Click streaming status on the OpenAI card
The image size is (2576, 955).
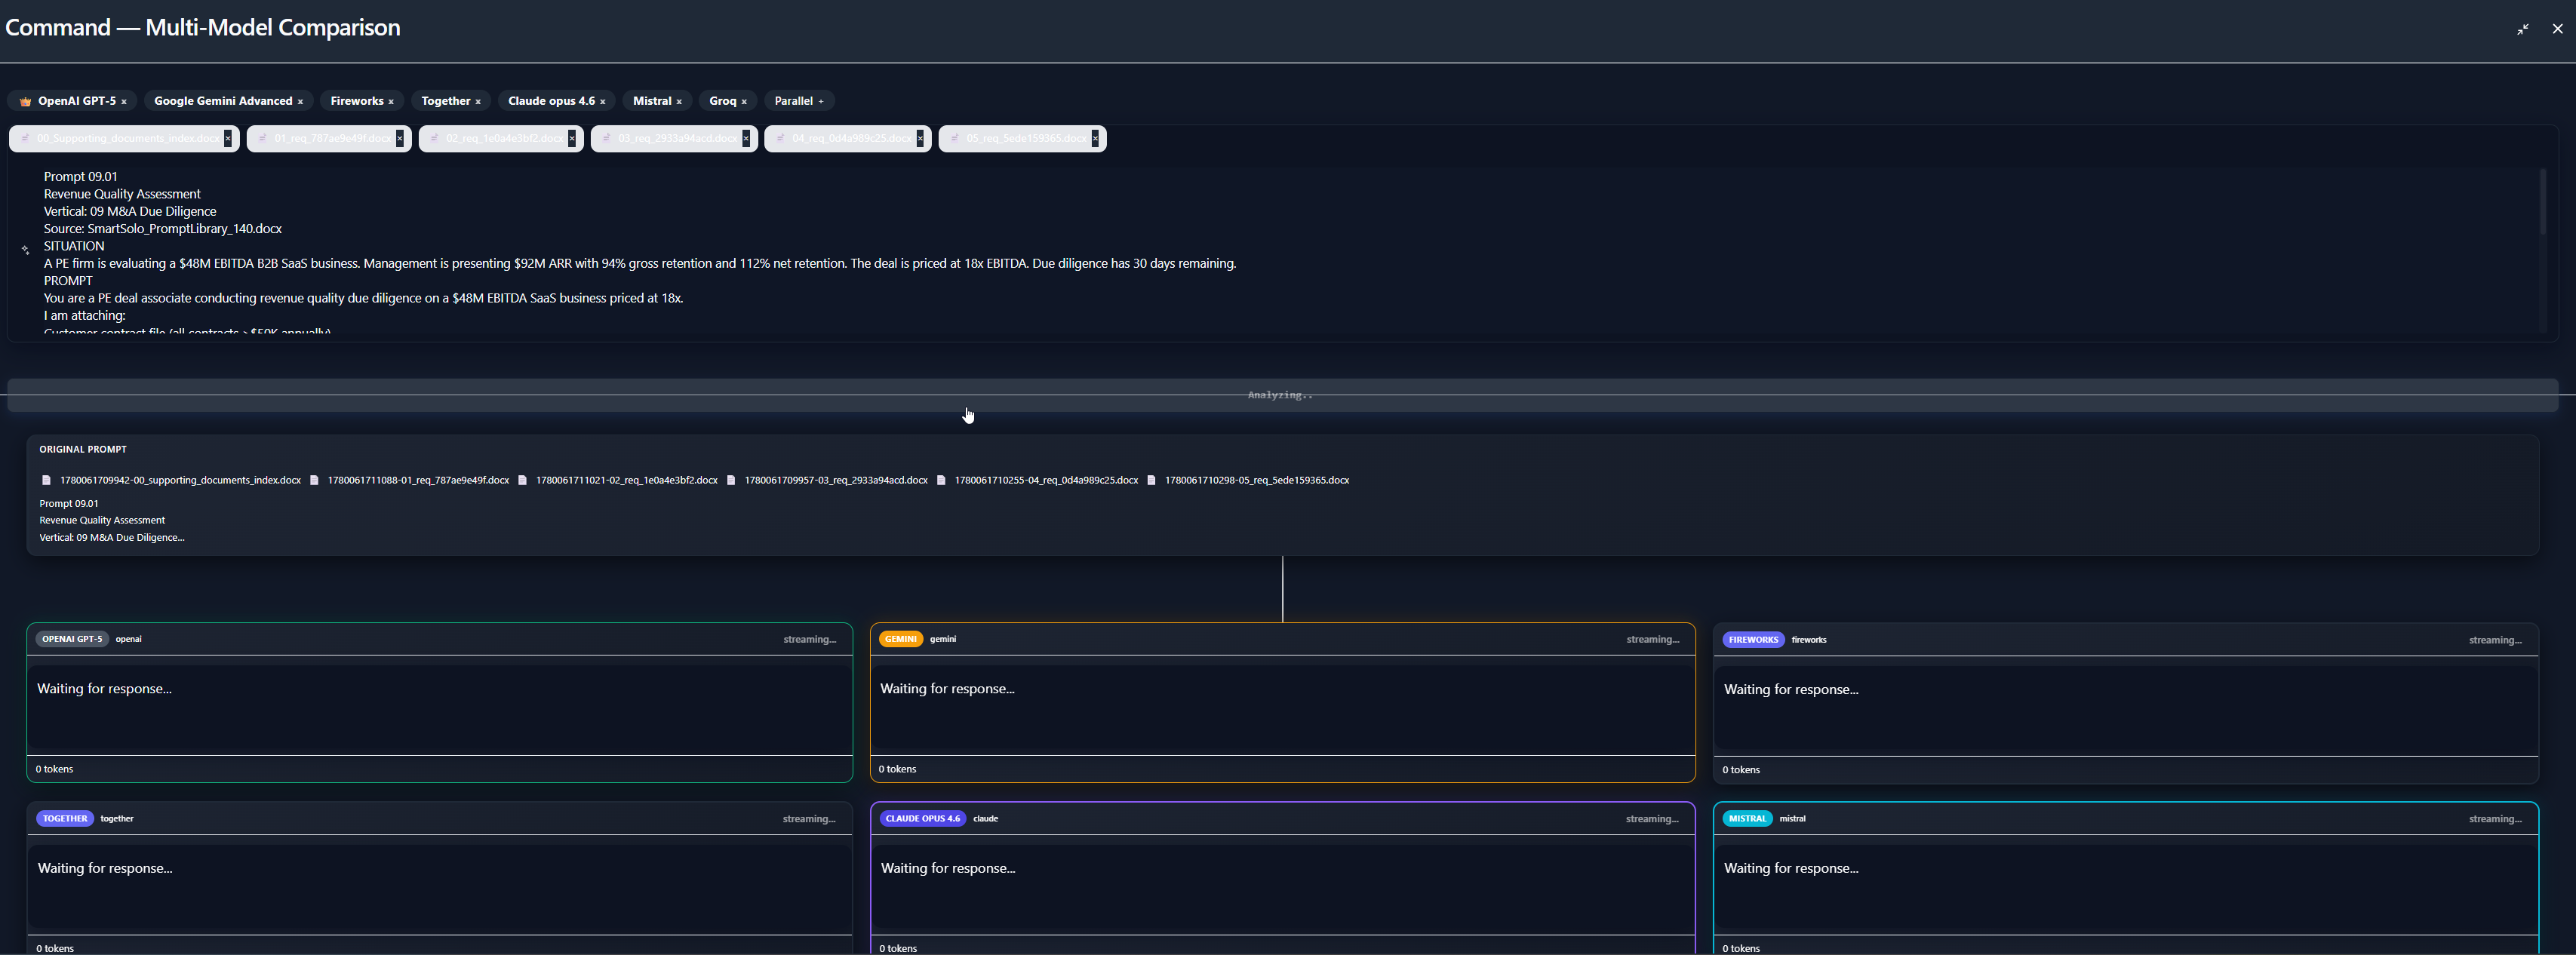(x=809, y=640)
